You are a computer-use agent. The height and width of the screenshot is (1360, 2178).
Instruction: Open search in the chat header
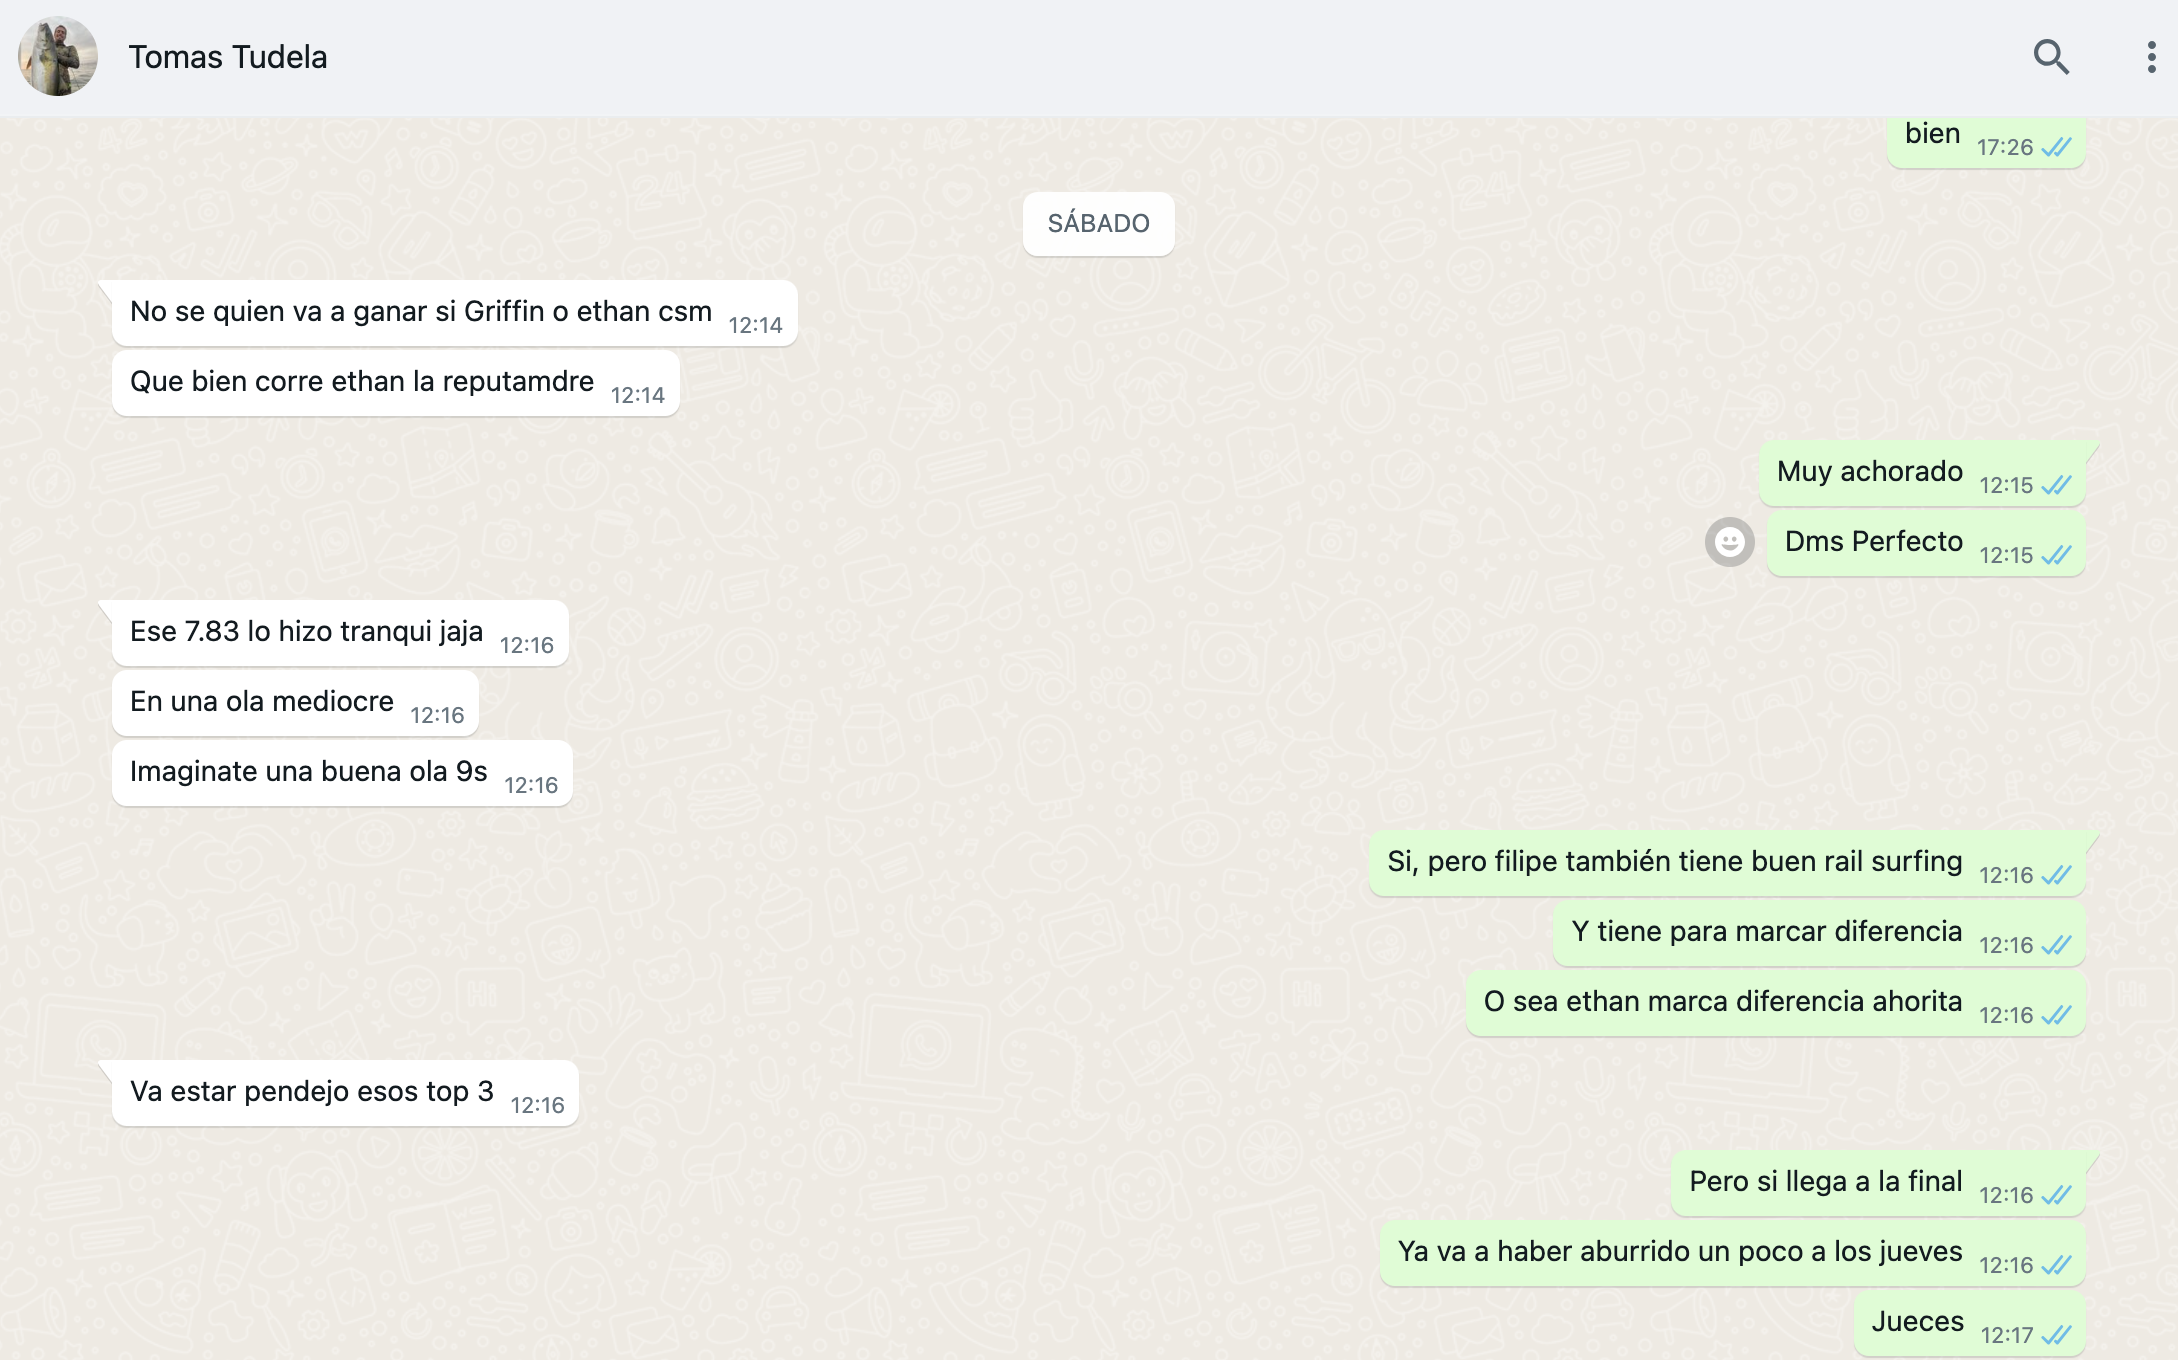(2051, 57)
